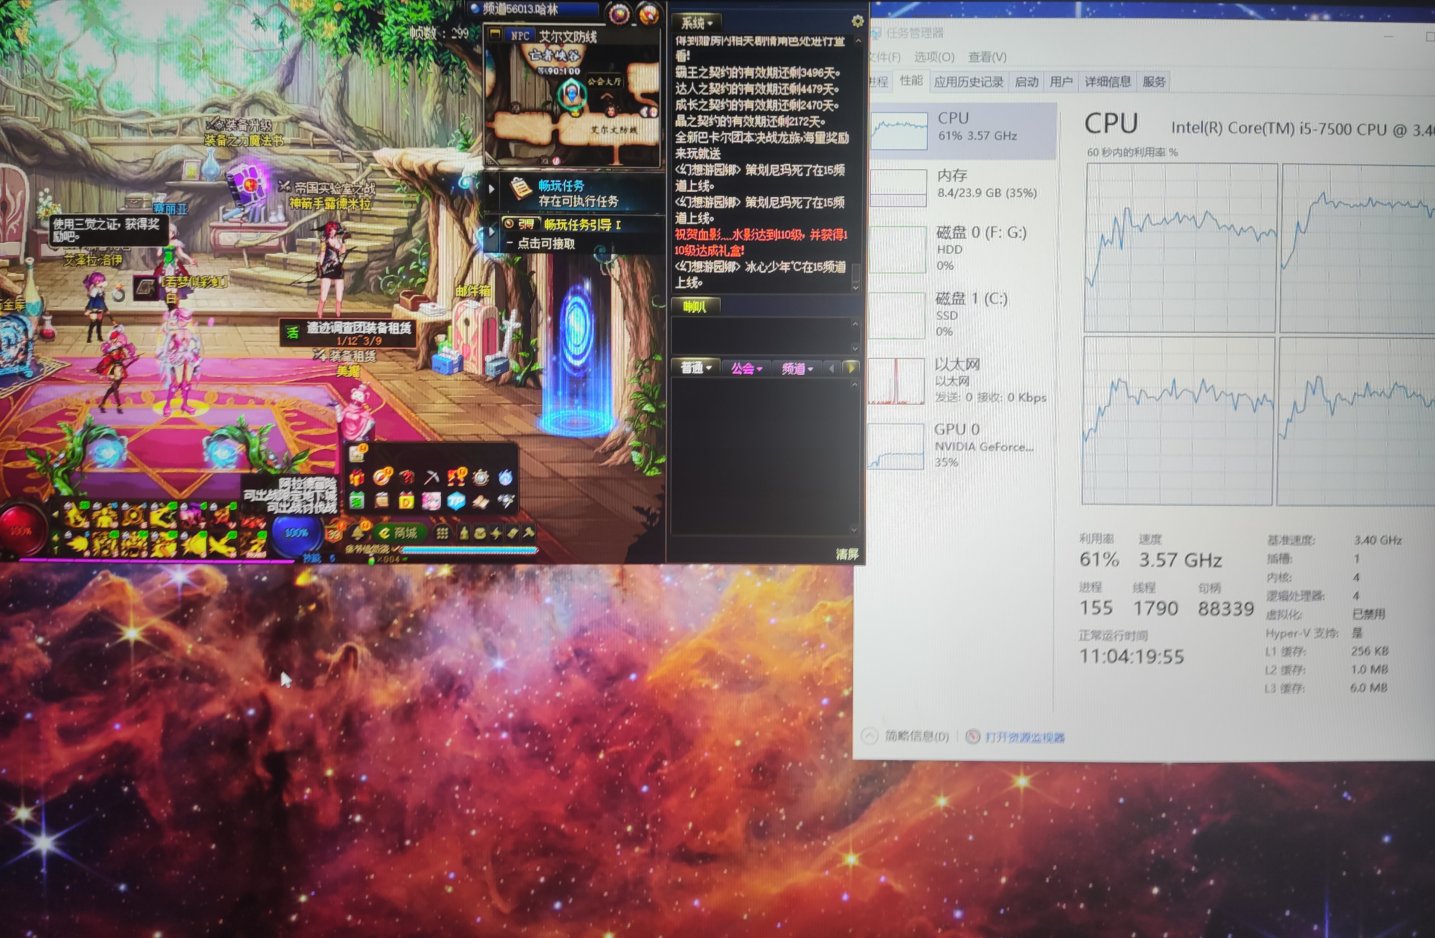Open the chat settings gear icon
1435x938 pixels.
point(858,21)
